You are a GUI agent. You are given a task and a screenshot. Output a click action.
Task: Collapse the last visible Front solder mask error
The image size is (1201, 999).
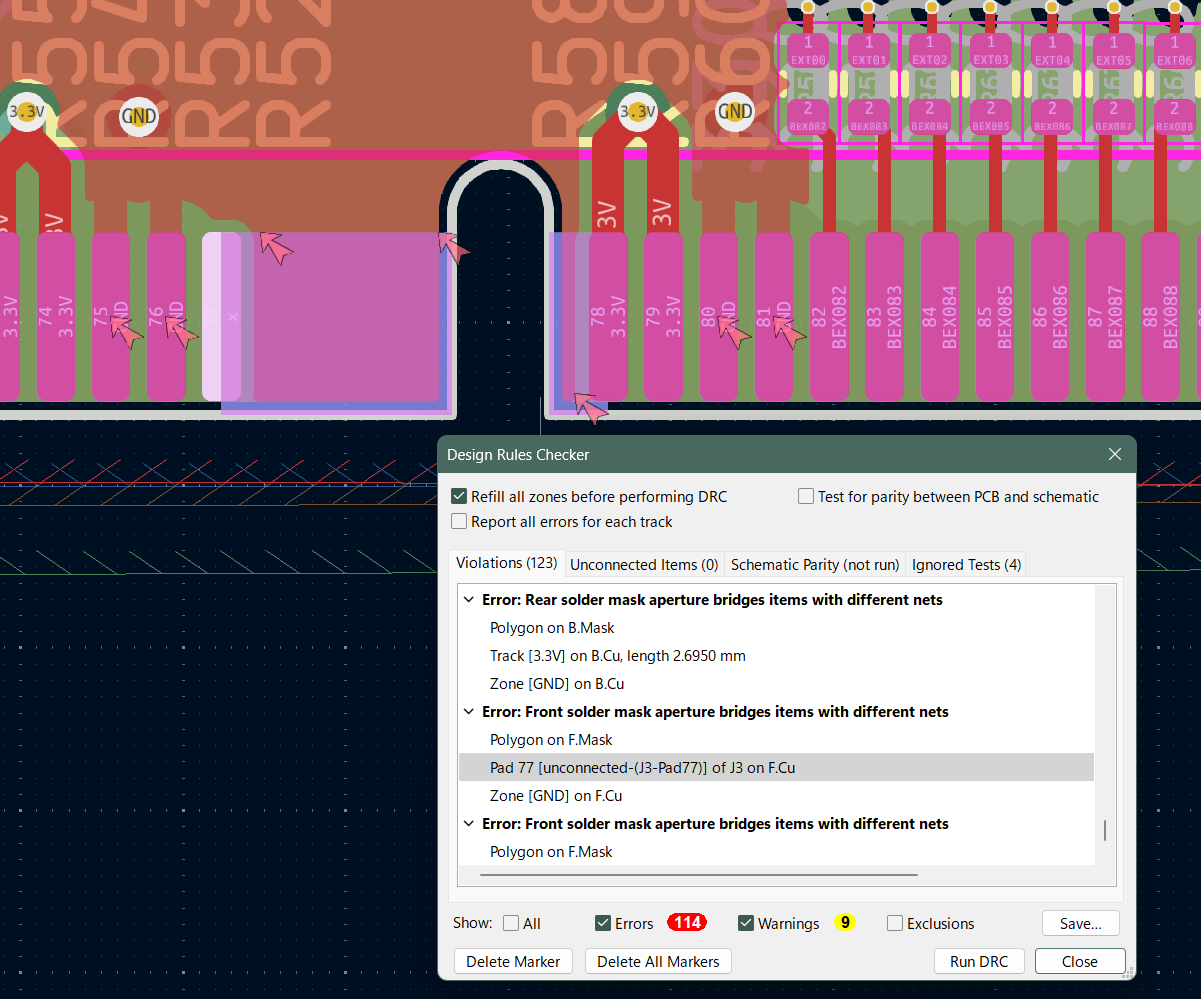point(469,824)
